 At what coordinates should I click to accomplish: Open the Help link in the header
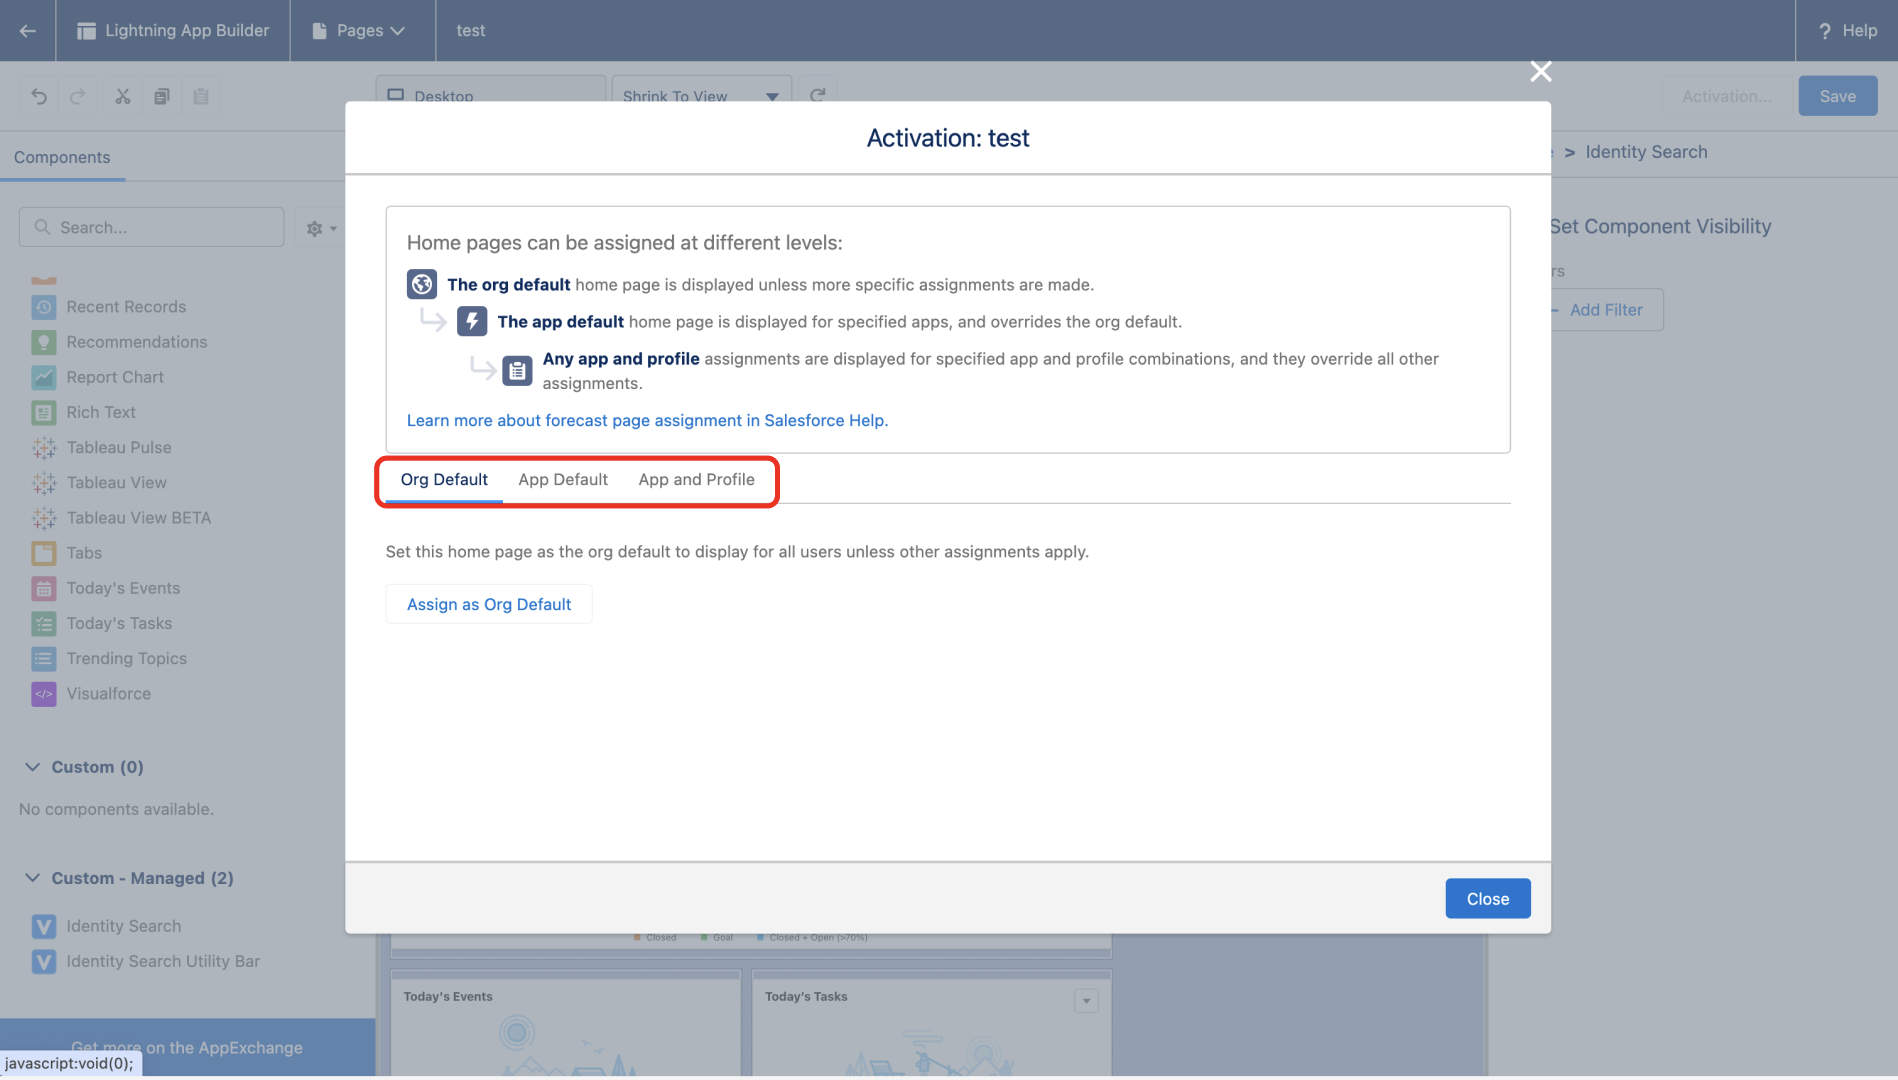tap(1847, 31)
